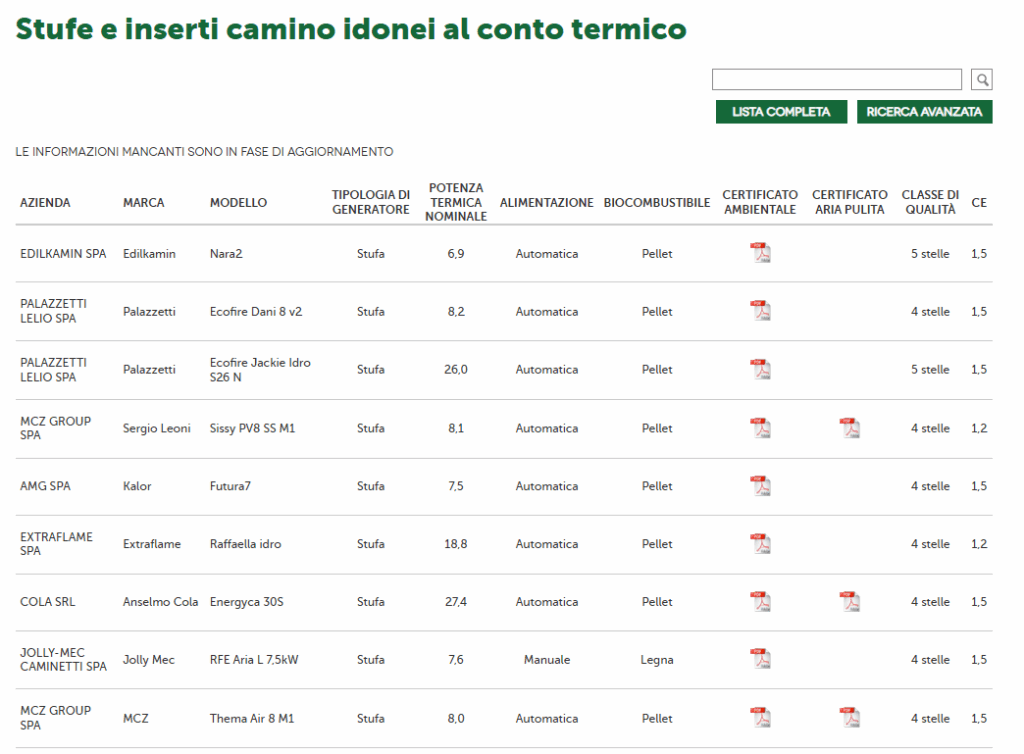
Task: Click 5 stelle in the Nara2 row
Action: point(931,253)
